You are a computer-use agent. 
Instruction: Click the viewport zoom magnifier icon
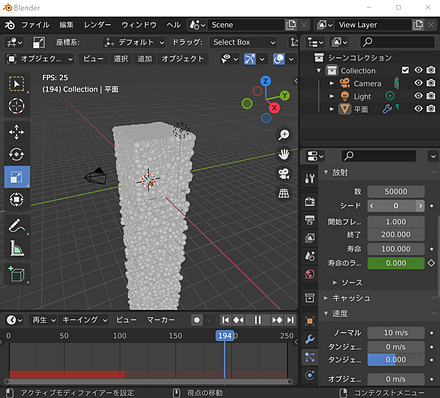(284, 135)
